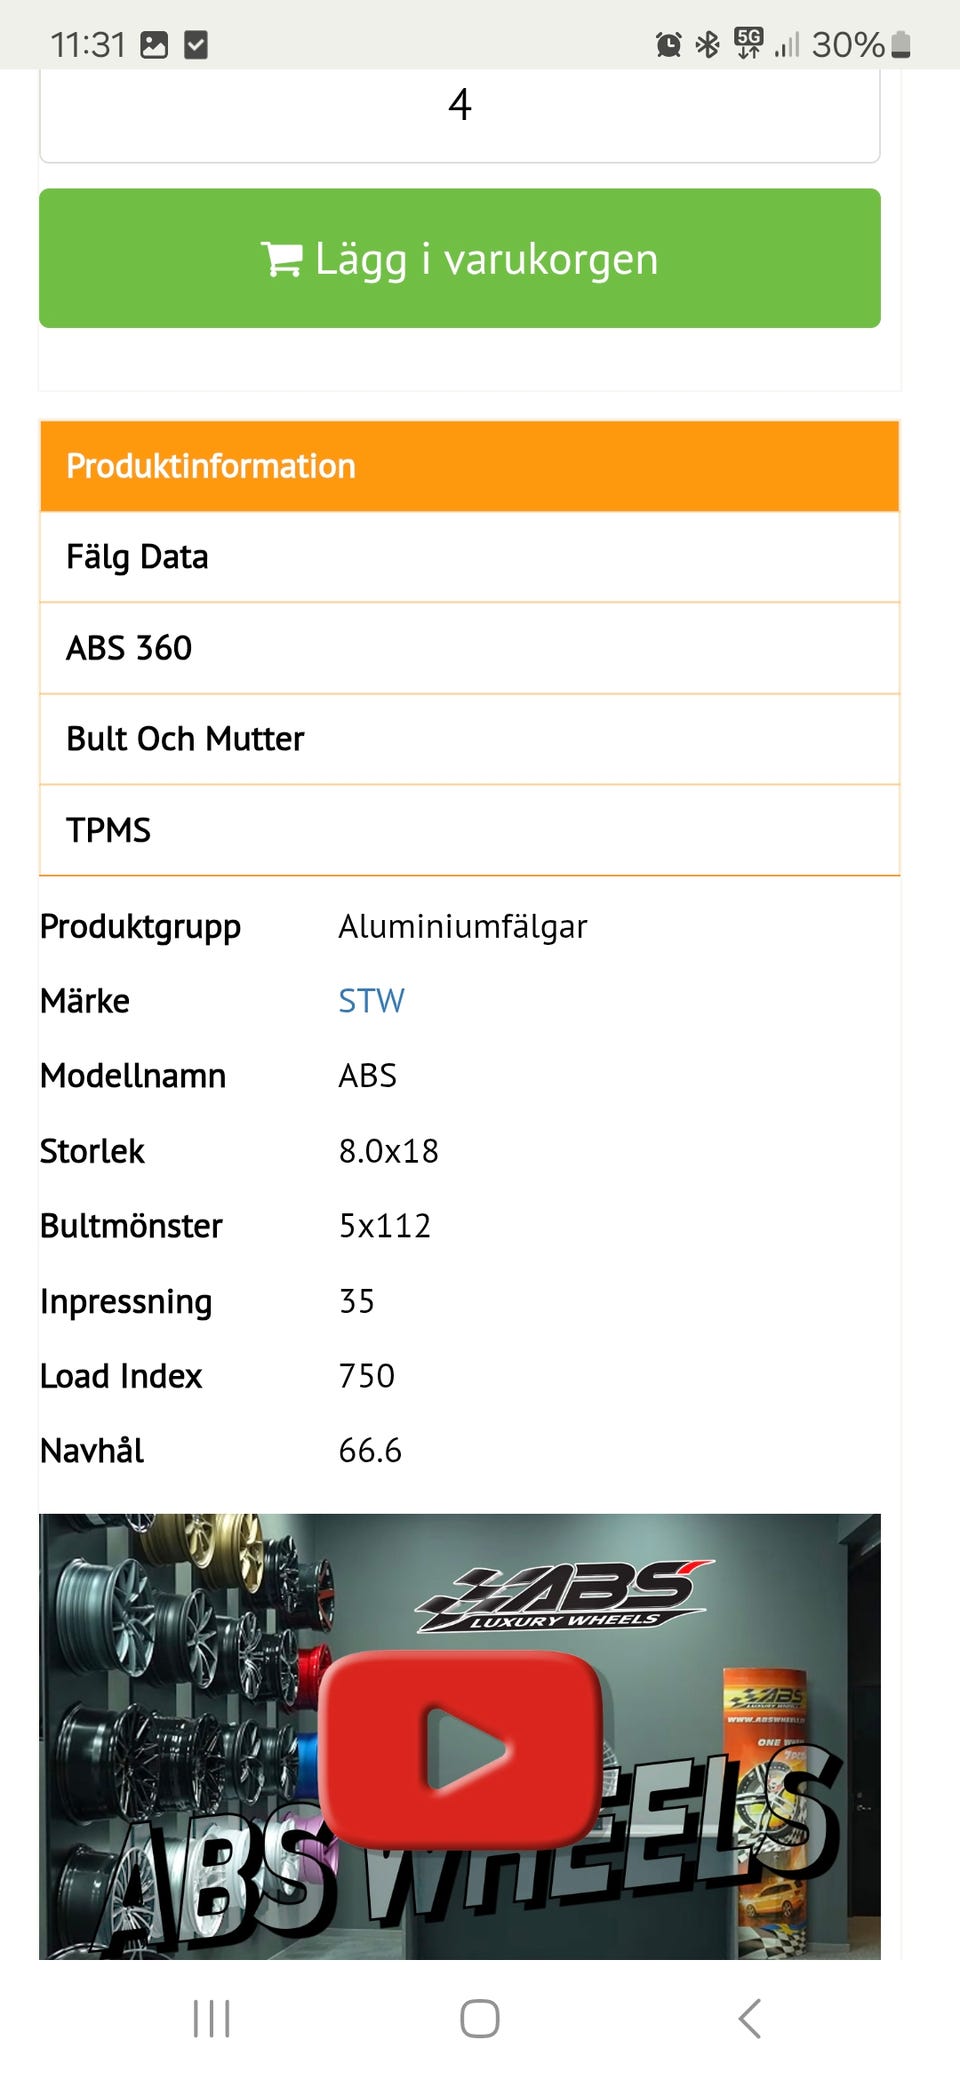Tap the shopping cart icon

tap(281, 259)
